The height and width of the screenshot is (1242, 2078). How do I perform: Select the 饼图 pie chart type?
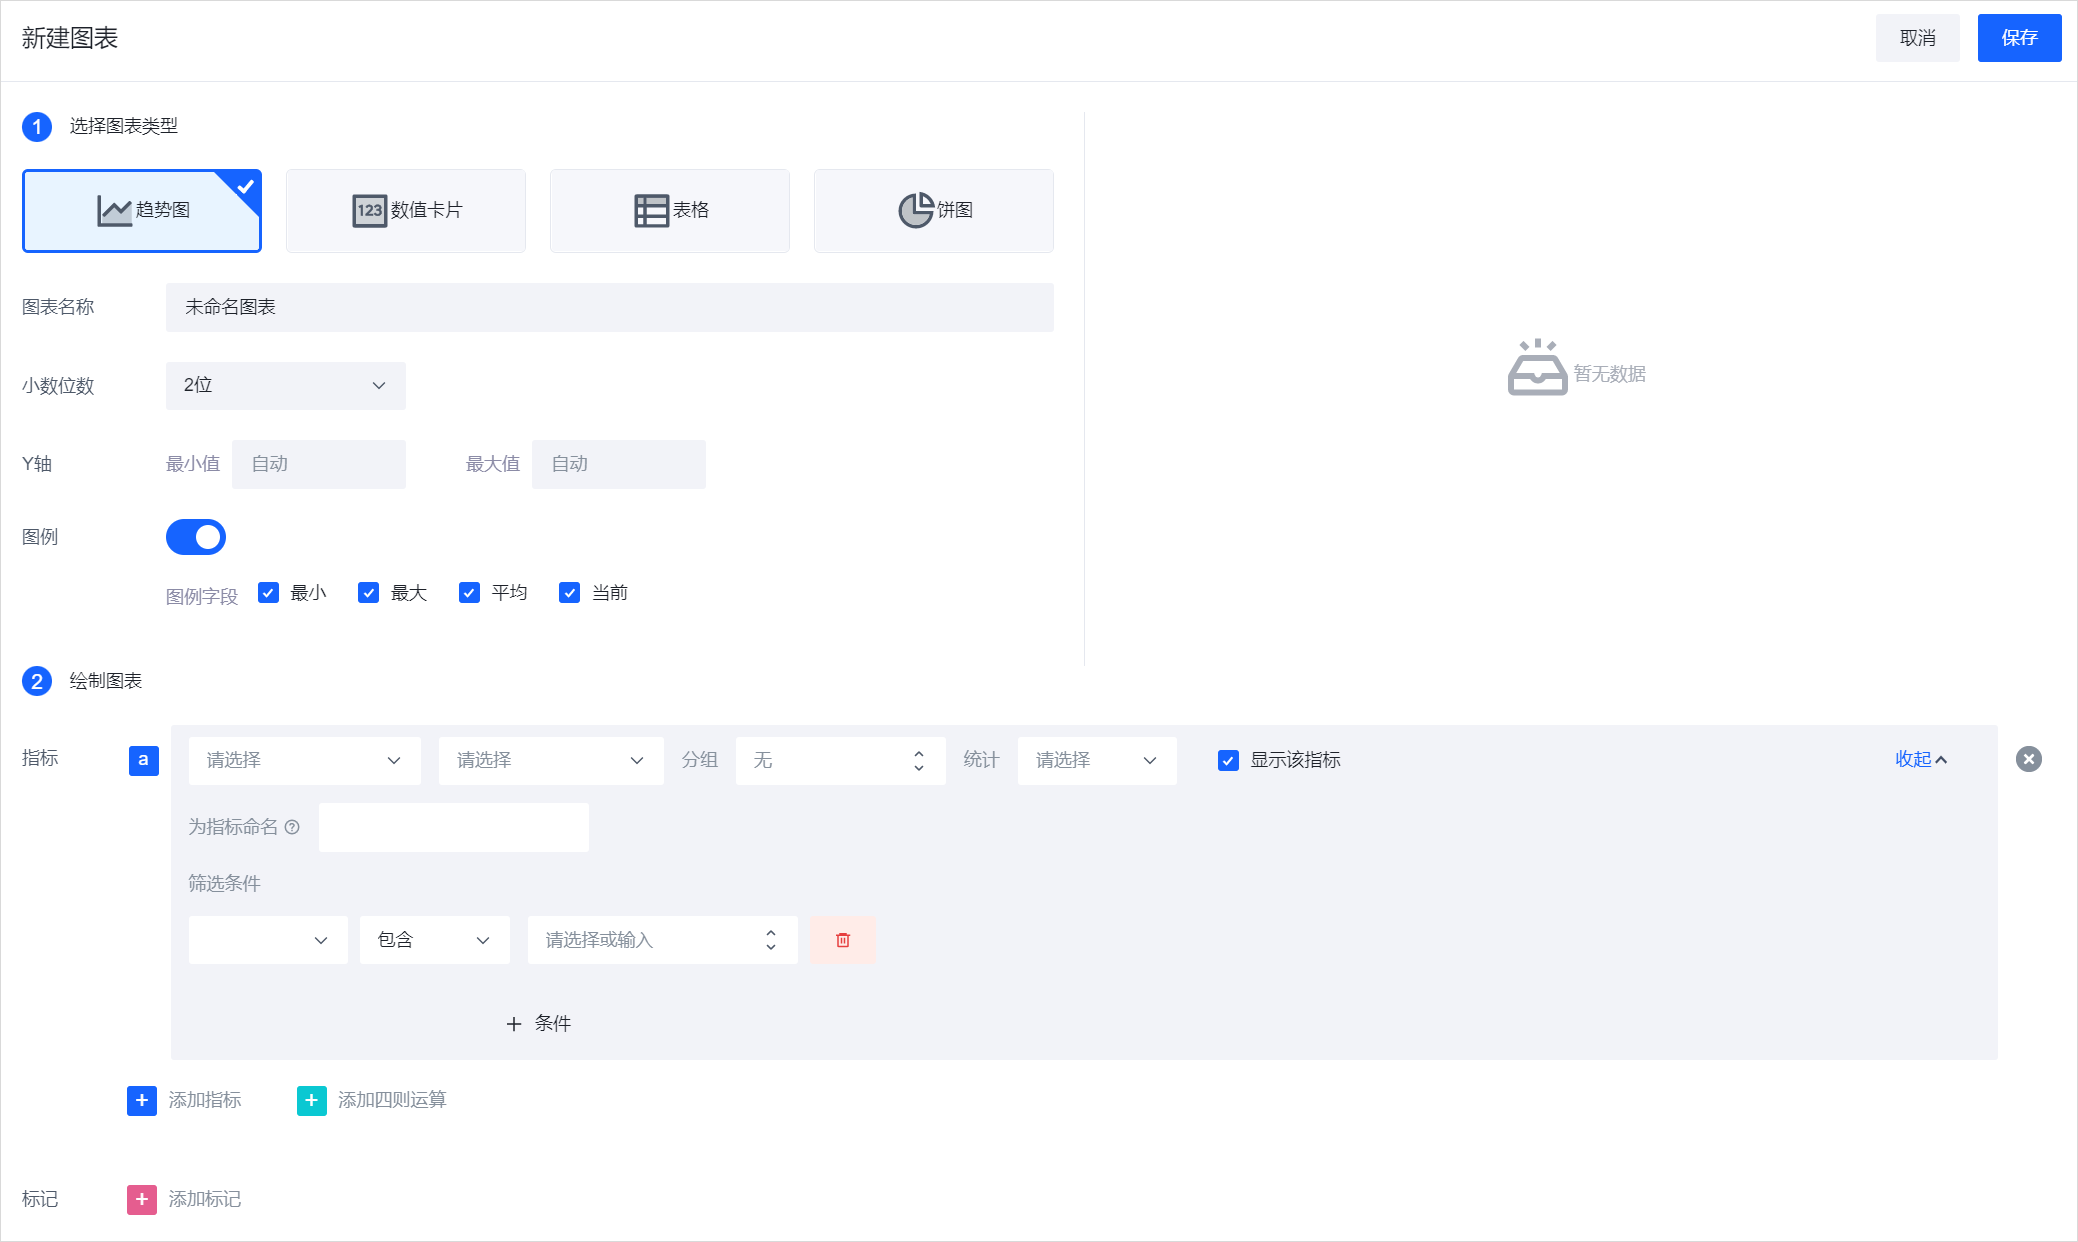click(x=934, y=211)
